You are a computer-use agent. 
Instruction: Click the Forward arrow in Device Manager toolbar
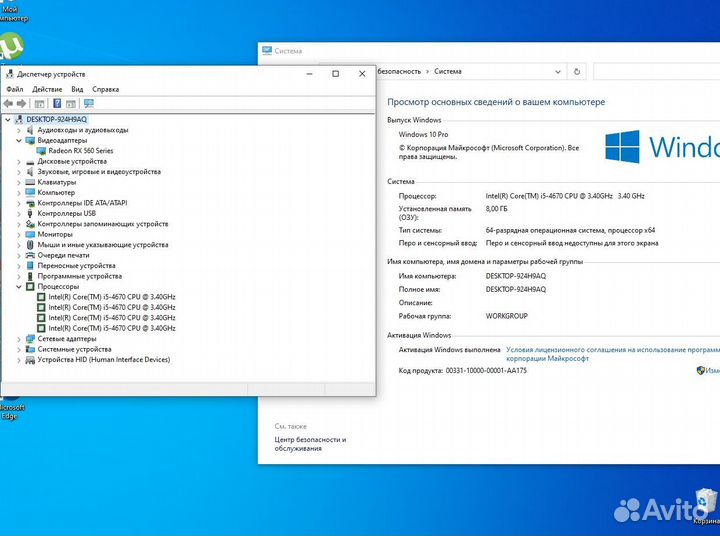click(x=21, y=104)
